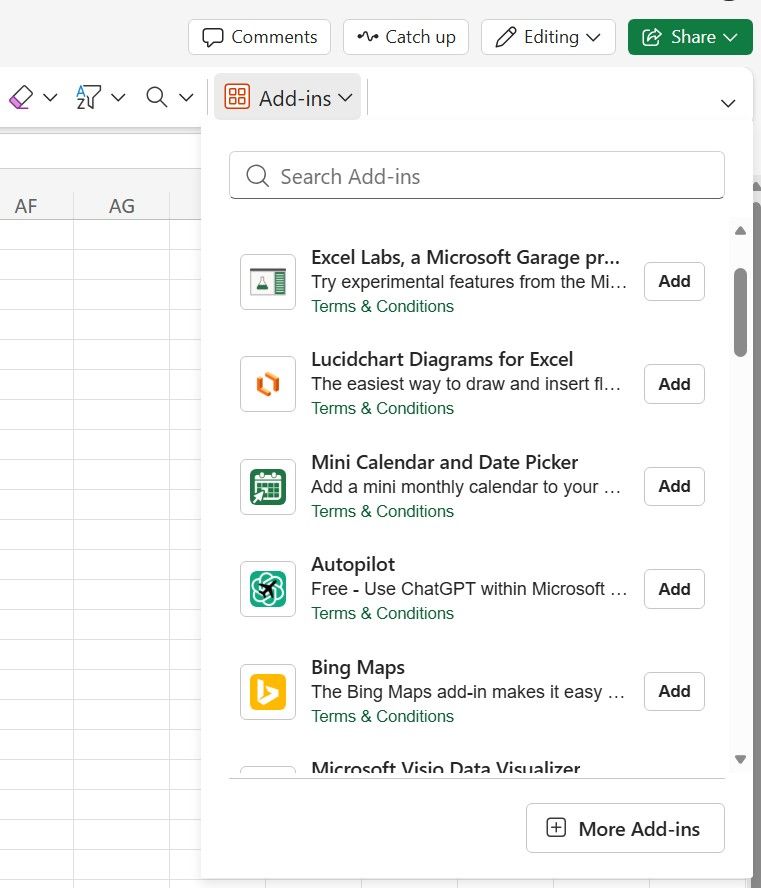Open Autopilot Terms & Conditions link
Screen dimensions: 761x888
point(383,613)
